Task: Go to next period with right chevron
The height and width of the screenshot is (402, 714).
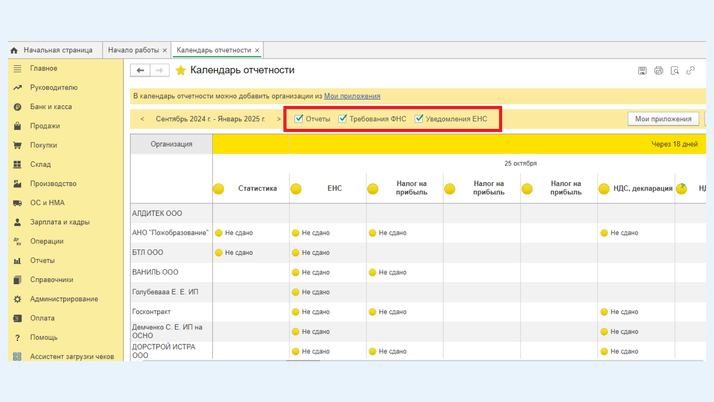Action: (x=279, y=119)
